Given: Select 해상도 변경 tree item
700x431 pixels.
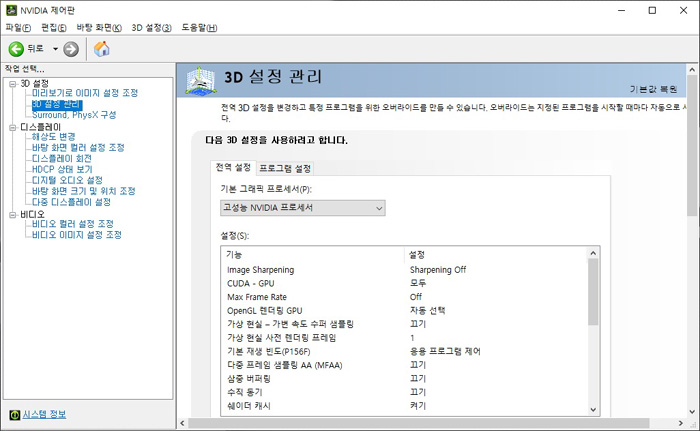Looking at the screenshot, I should click(x=54, y=137).
